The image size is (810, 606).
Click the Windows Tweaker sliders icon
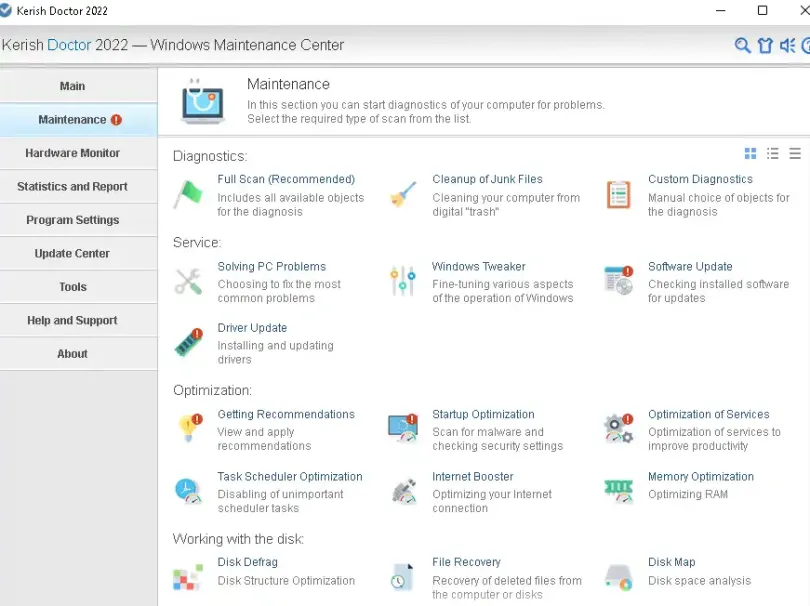pyautogui.click(x=403, y=281)
